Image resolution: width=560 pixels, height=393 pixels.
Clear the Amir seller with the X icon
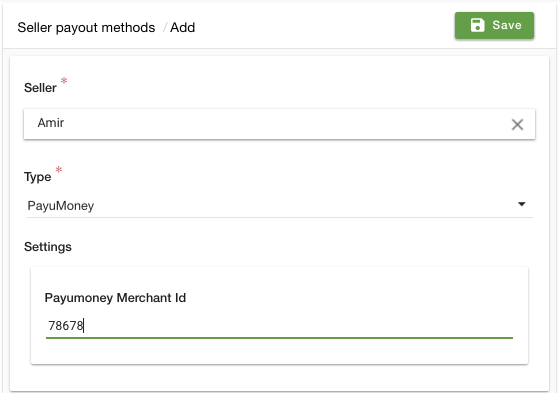(x=517, y=125)
